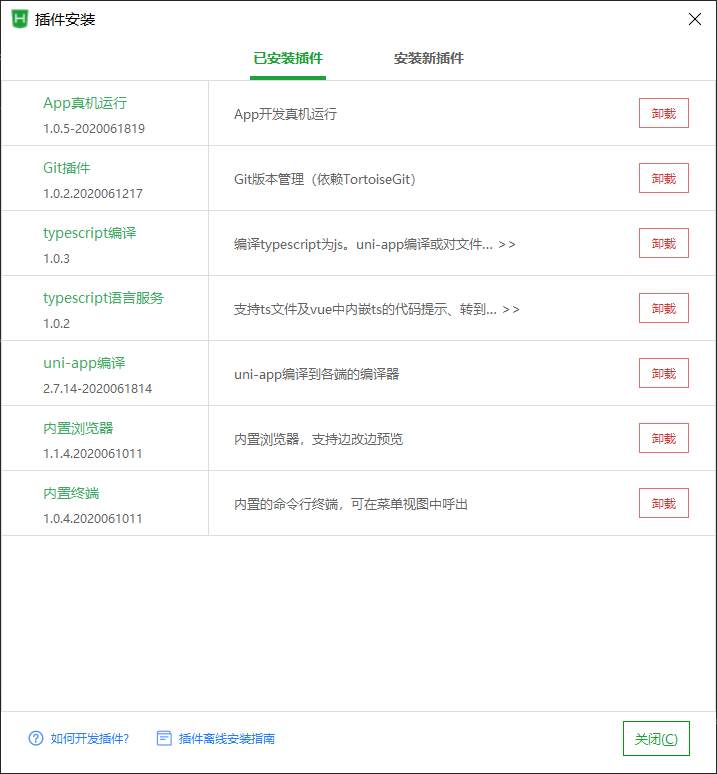
Task: Uninstall the 内置终端 plugin
Action: point(664,503)
